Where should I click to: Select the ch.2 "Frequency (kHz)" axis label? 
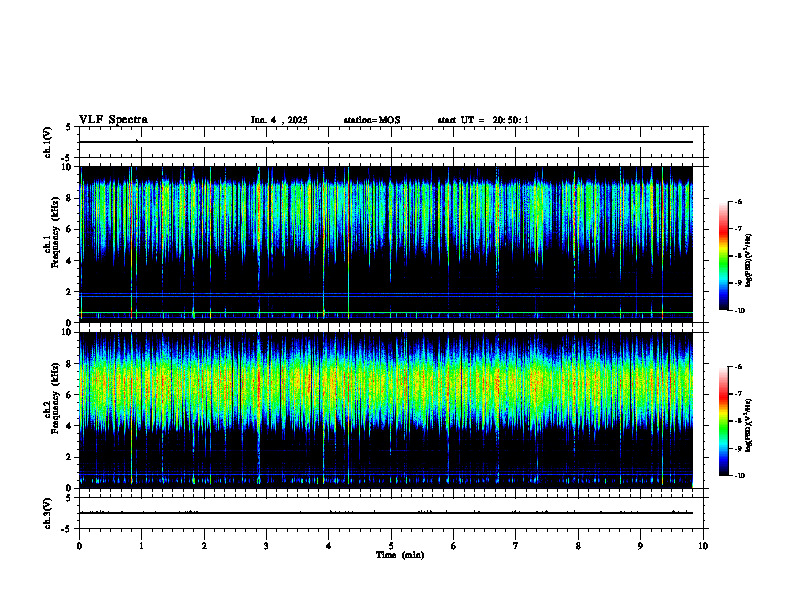(55, 398)
